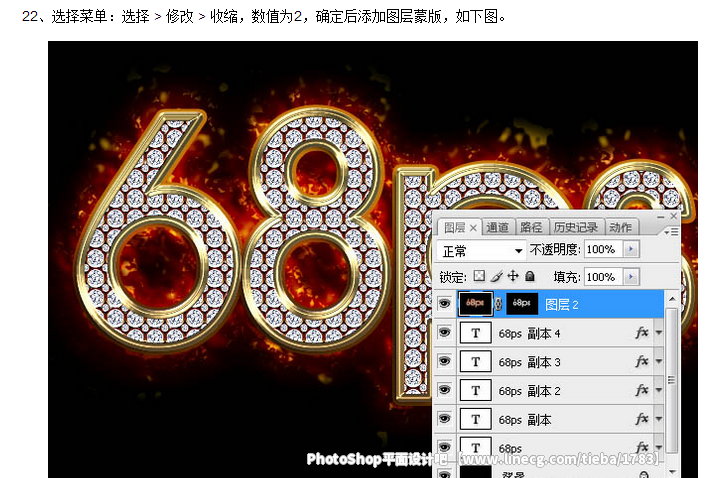Image resolution: width=715 pixels, height=478 pixels.
Task: Click the lock all padlock icon
Action: [x=530, y=276]
